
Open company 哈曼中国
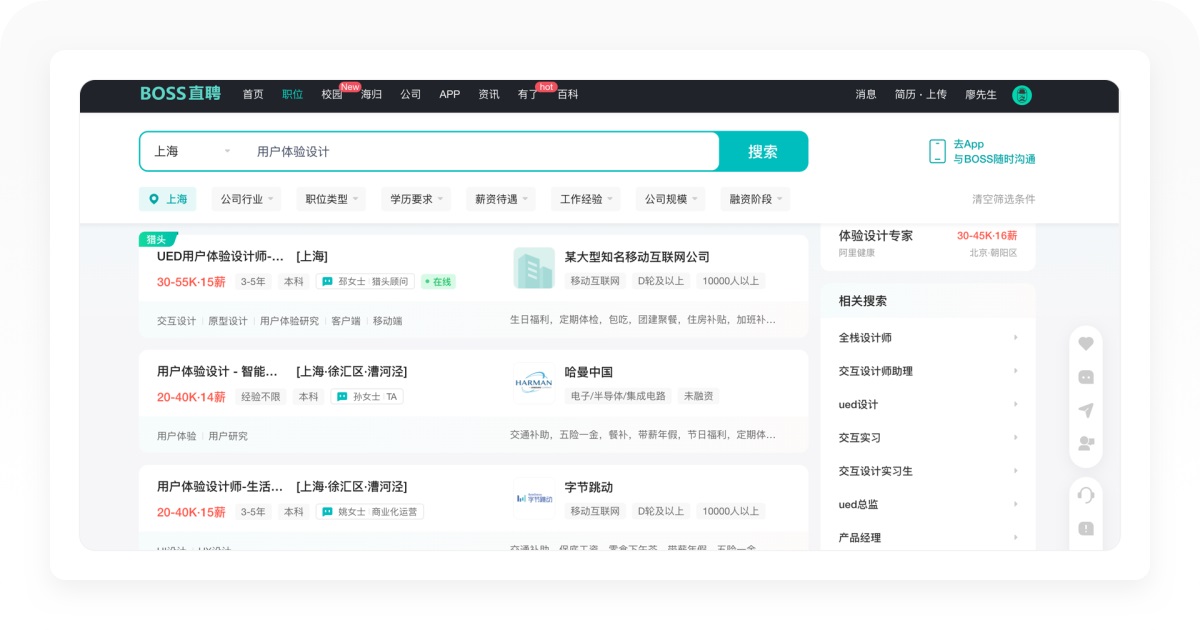coord(589,372)
